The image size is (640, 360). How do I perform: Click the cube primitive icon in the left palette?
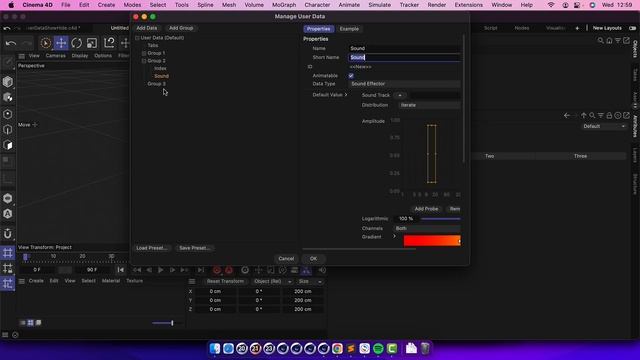coord(8,82)
